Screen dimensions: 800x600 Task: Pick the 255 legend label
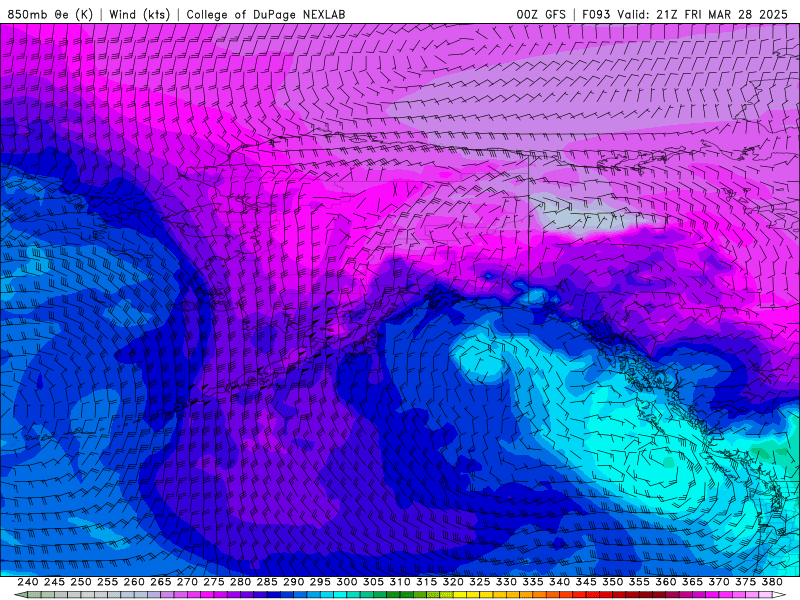pyautogui.click(x=107, y=582)
